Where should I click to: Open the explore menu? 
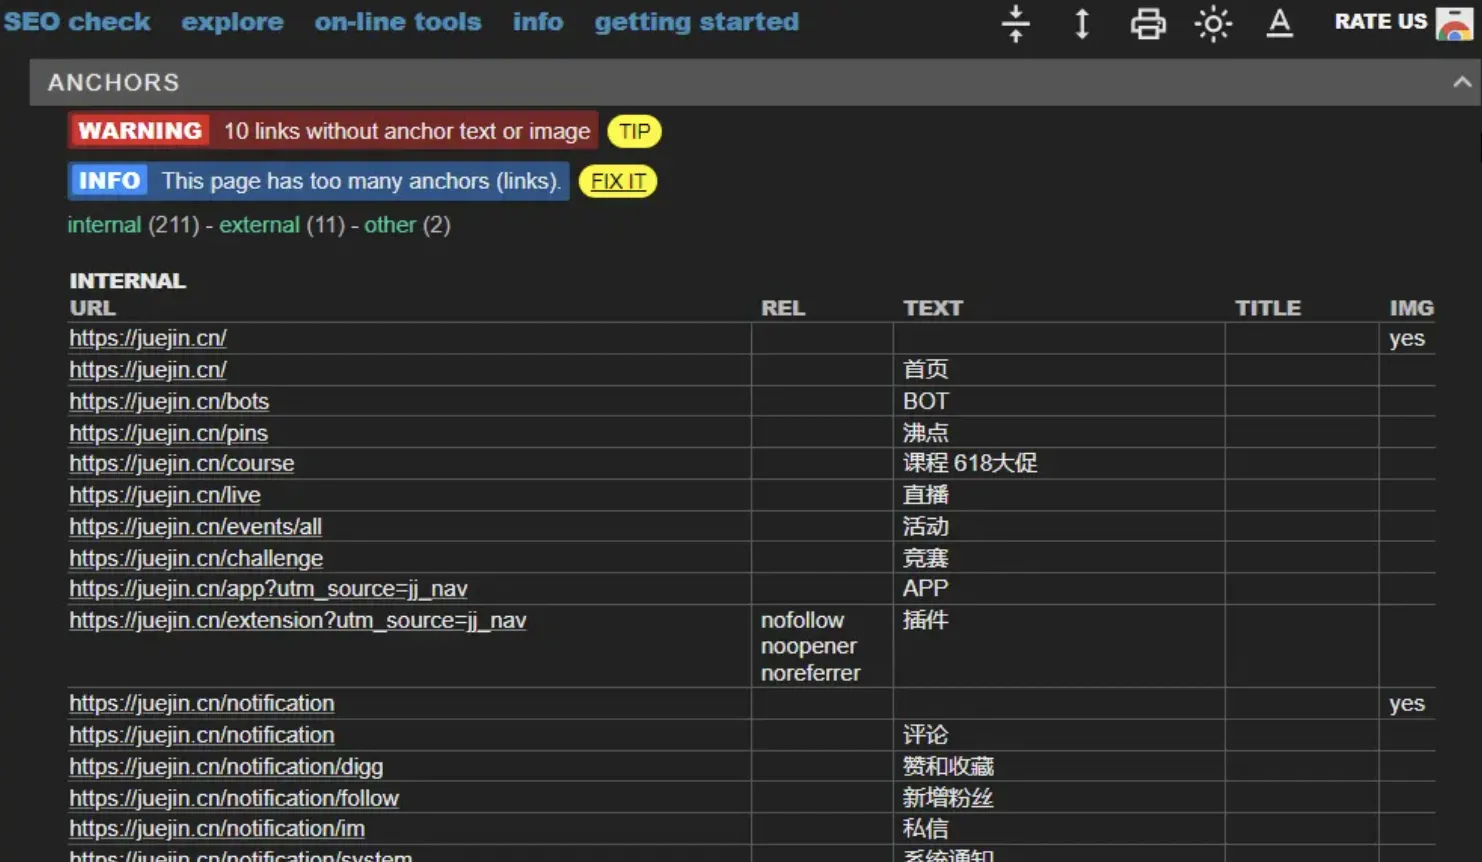pos(232,22)
